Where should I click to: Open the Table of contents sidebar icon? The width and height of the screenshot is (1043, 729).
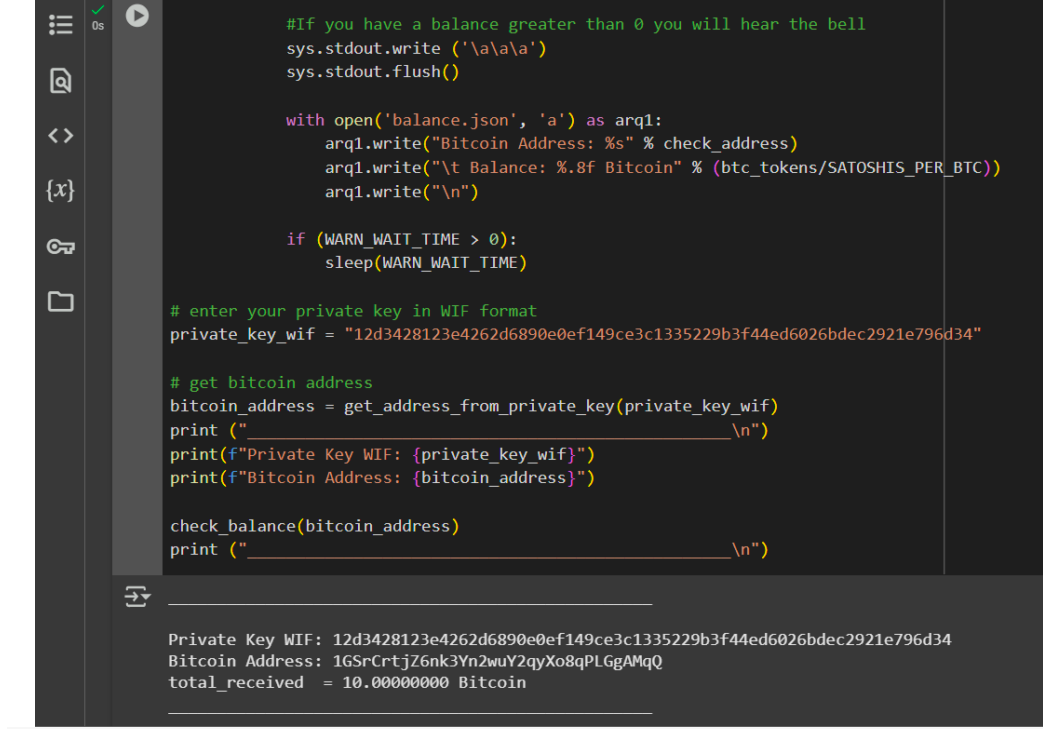click(x=61, y=25)
